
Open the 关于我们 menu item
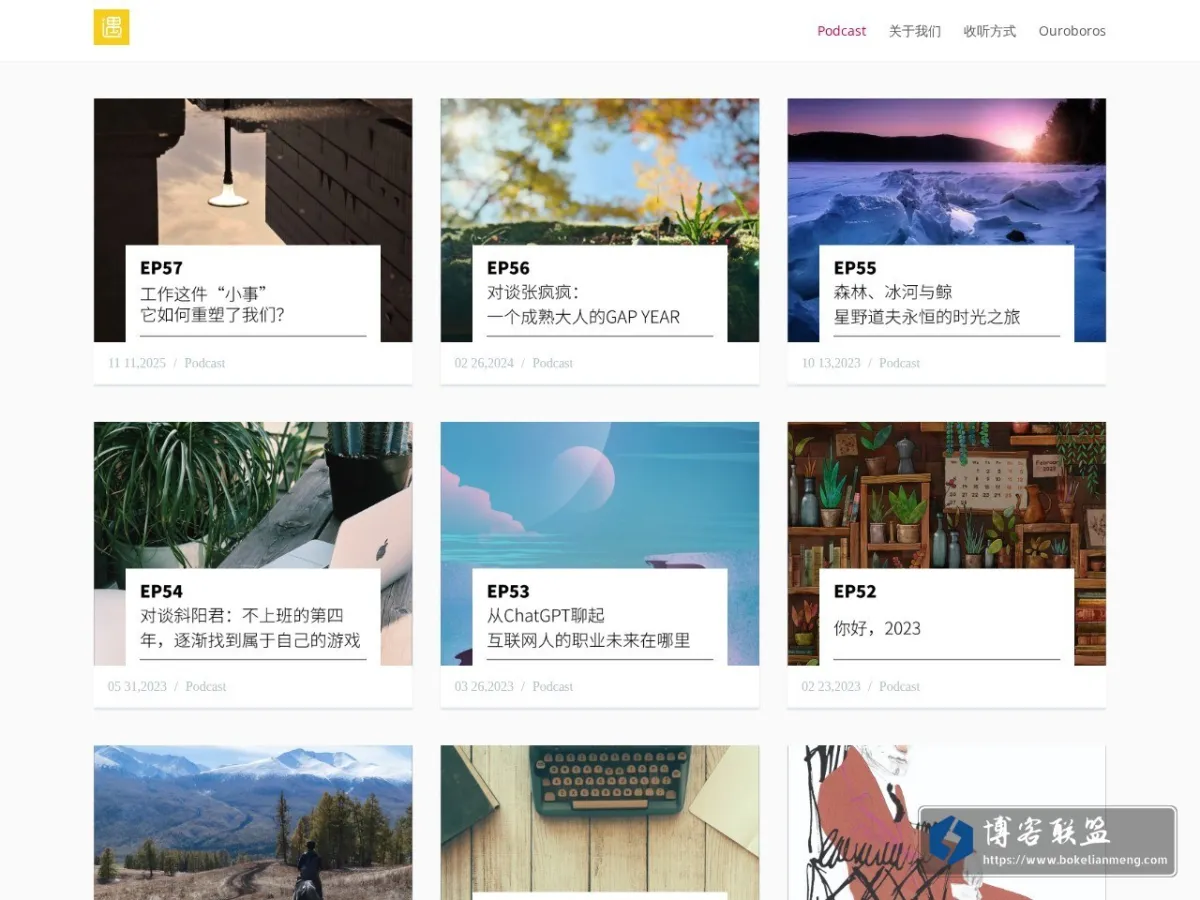pos(915,31)
